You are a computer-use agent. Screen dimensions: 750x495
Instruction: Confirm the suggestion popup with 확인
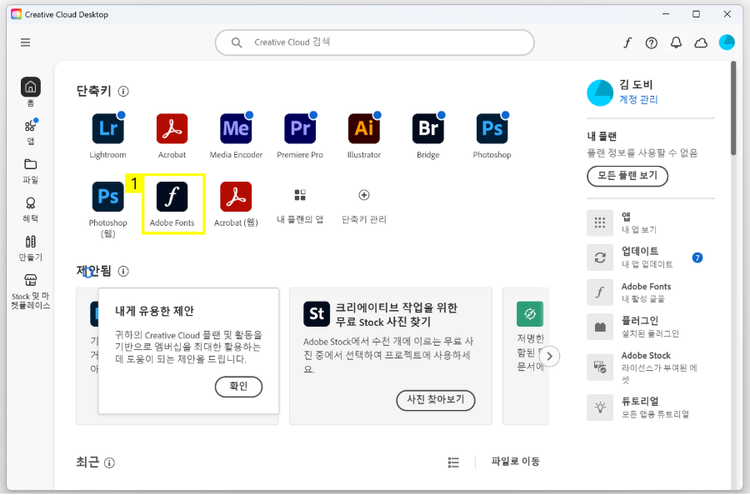pyautogui.click(x=239, y=386)
